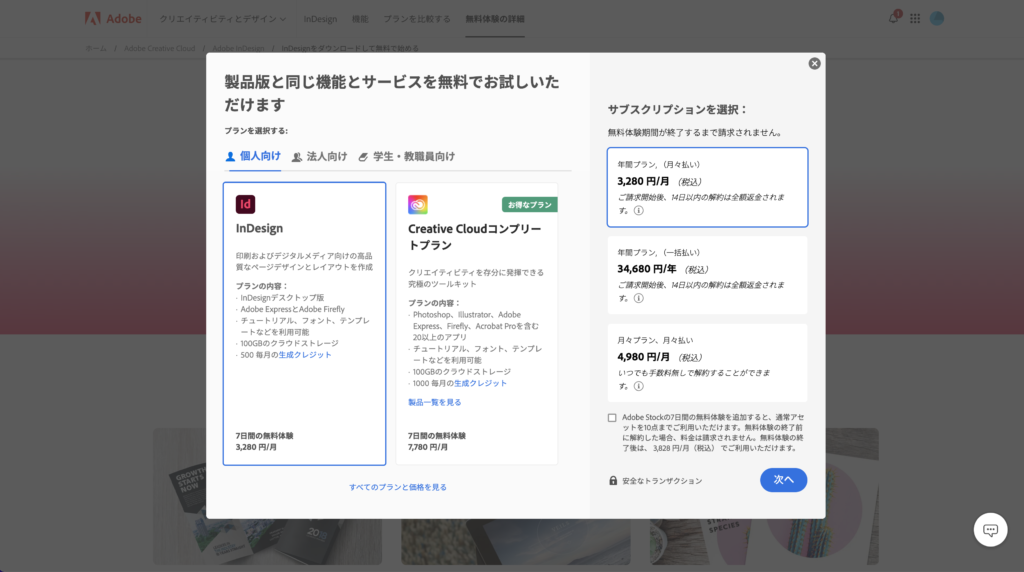The image size is (1024, 572).
Task: Select 年間プラン一括払い 34,680円/年 option
Action: 707,275
